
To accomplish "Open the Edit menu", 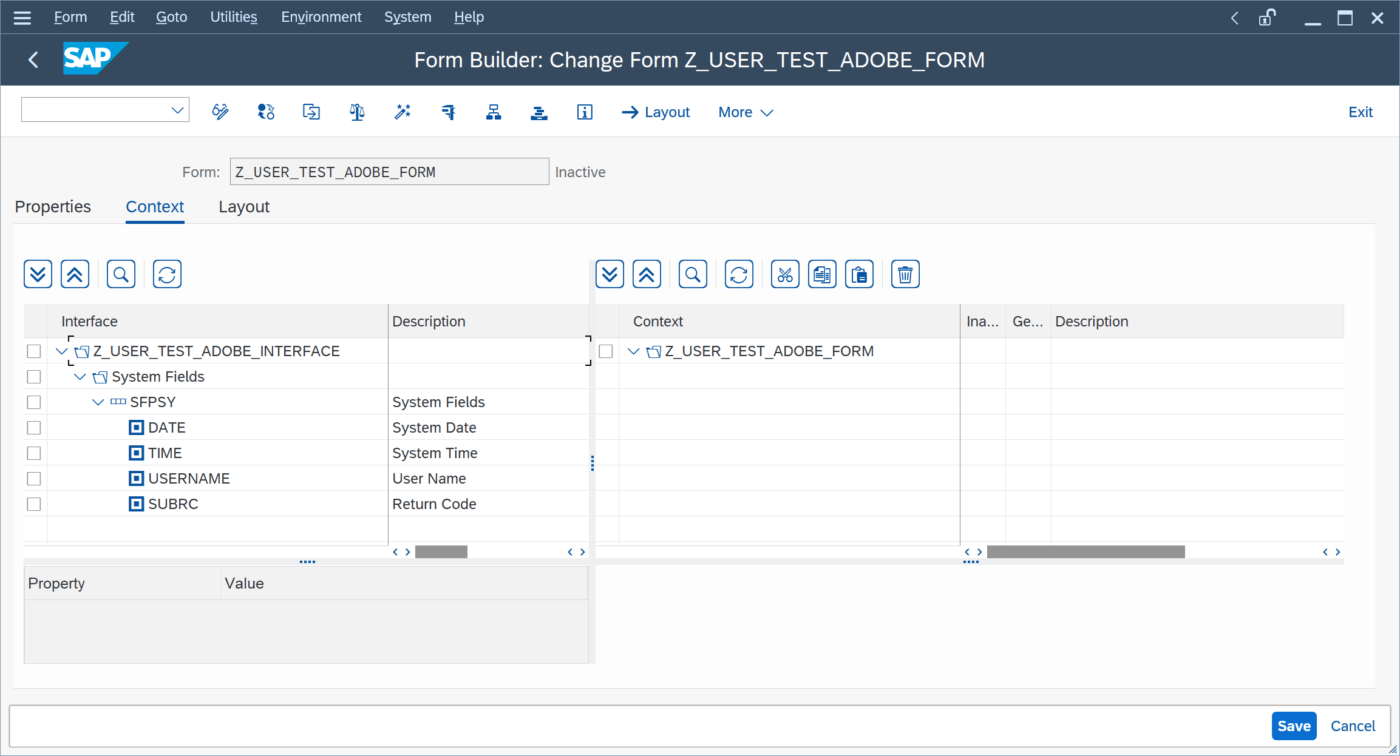I will point(122,17).
